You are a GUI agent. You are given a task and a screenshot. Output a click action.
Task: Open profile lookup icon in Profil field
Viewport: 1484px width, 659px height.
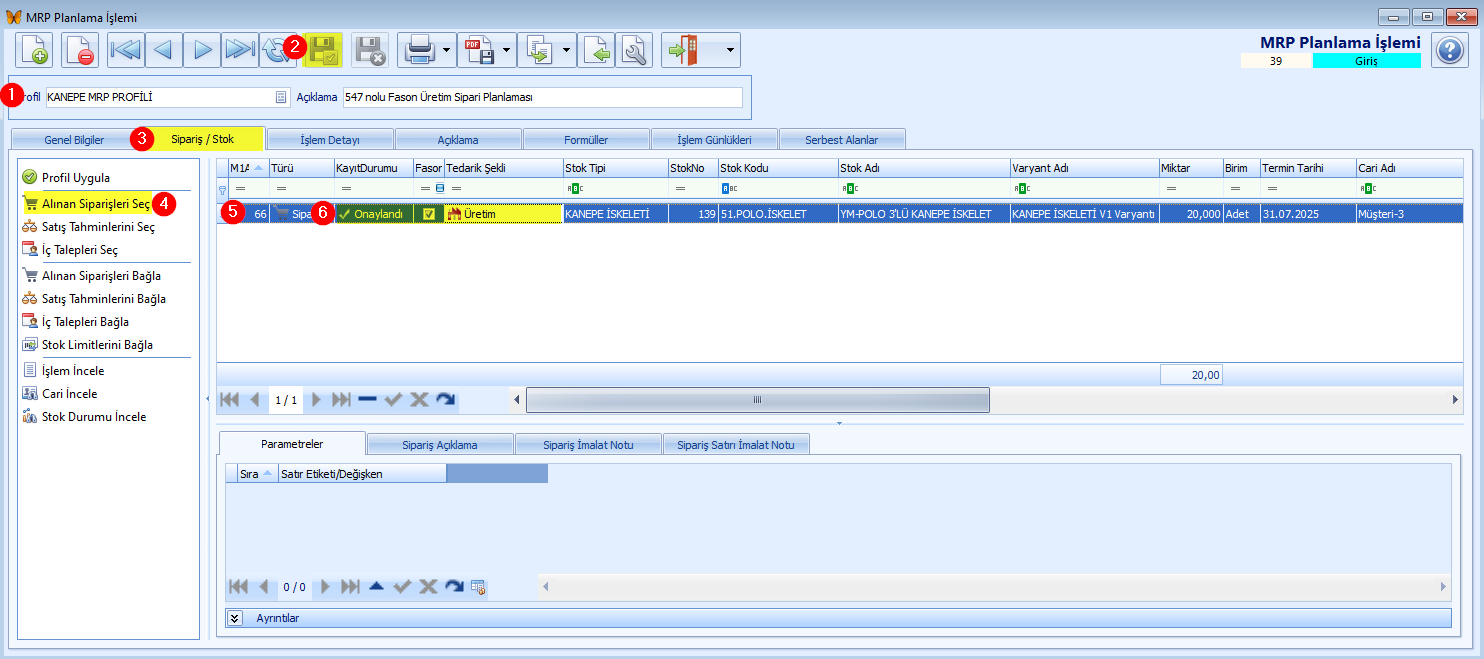tap(281, 97)
